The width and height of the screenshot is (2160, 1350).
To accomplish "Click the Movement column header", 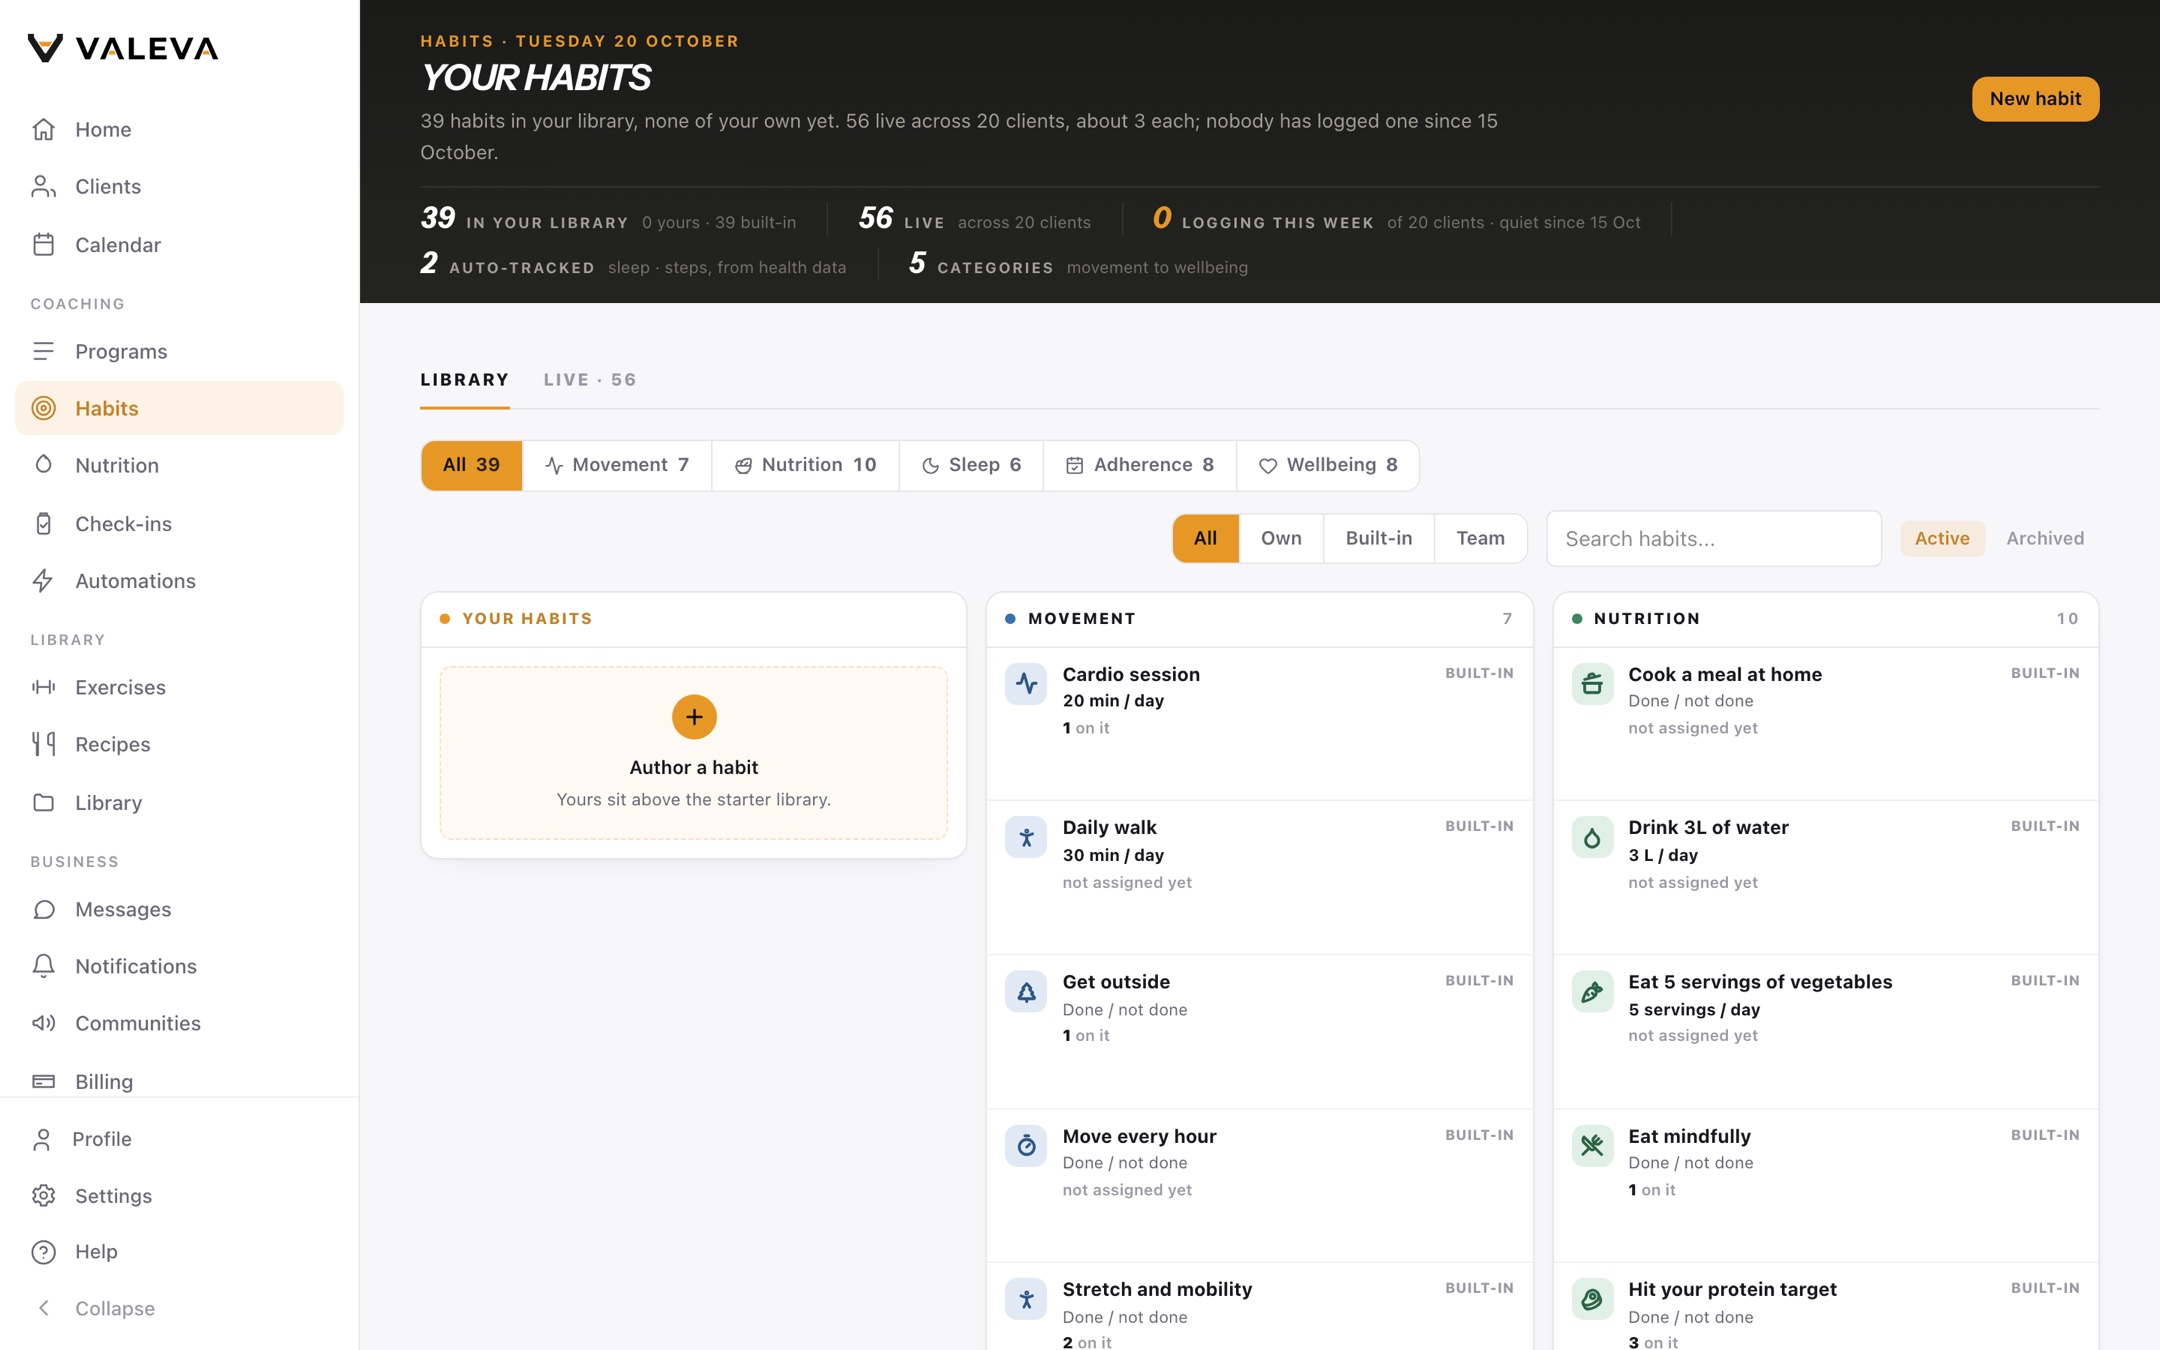I will (x=1260, y=619).
